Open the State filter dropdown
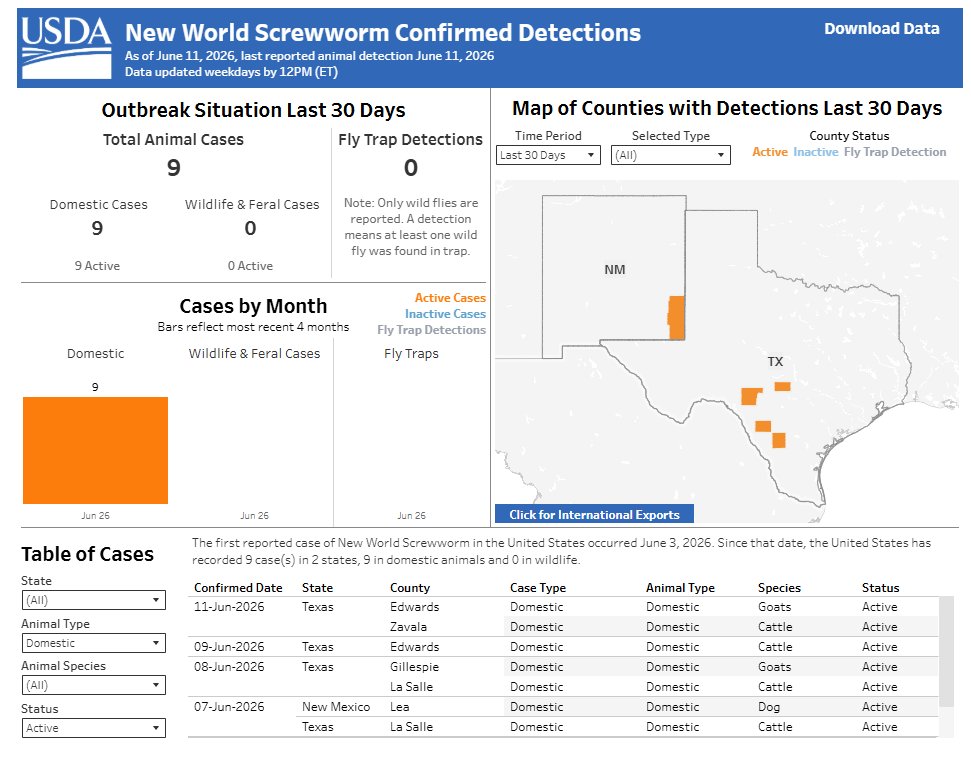 [x=94, y=600]
